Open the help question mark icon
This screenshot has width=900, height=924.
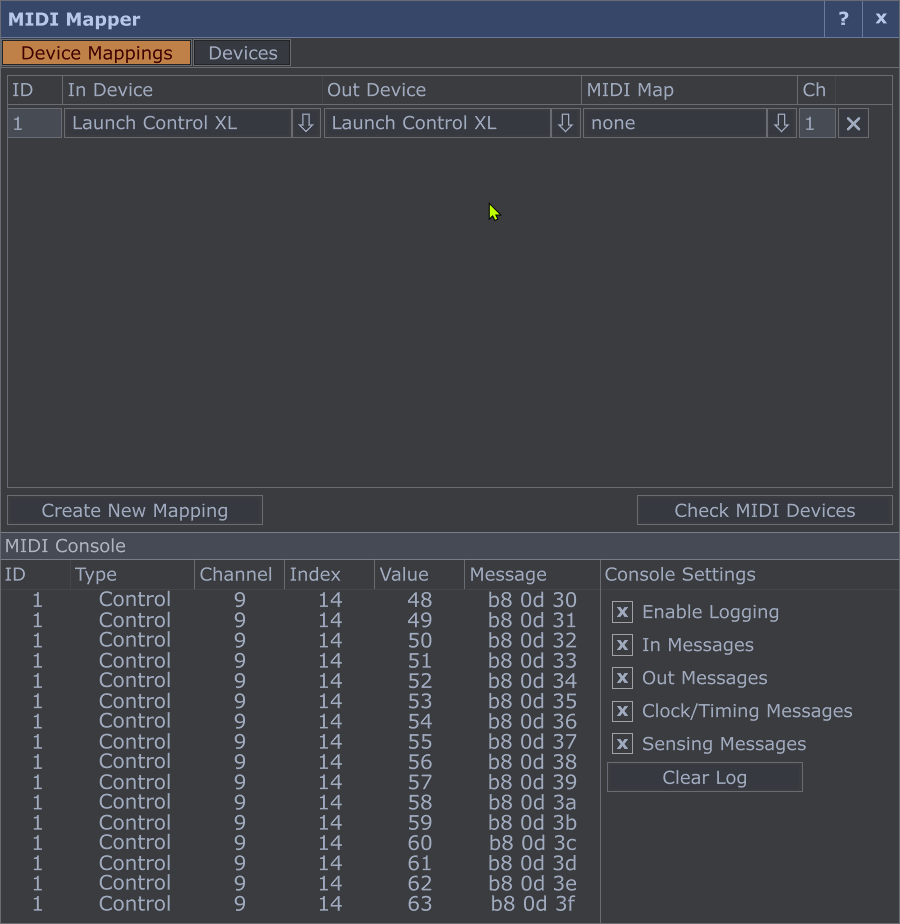tap(843, 19)
